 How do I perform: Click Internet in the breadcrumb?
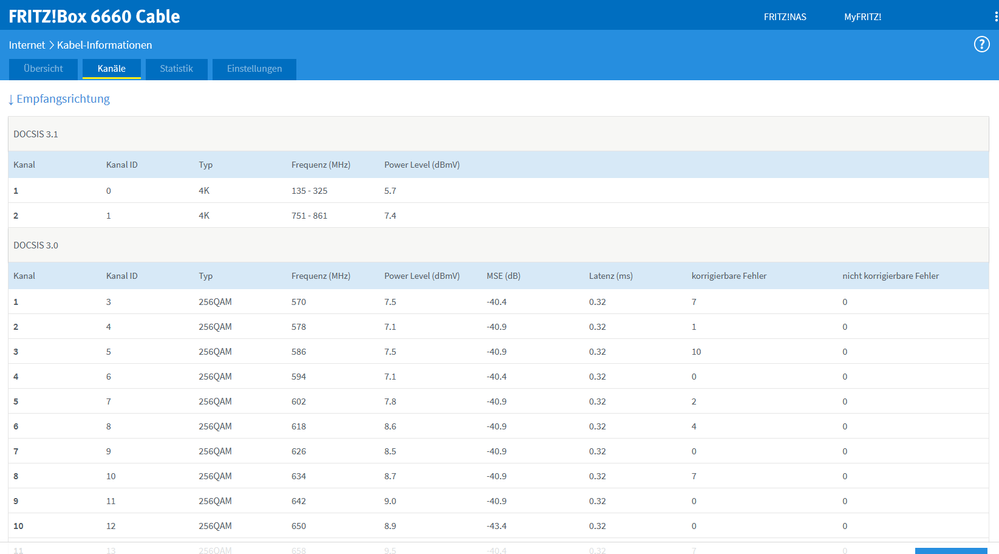27,45
